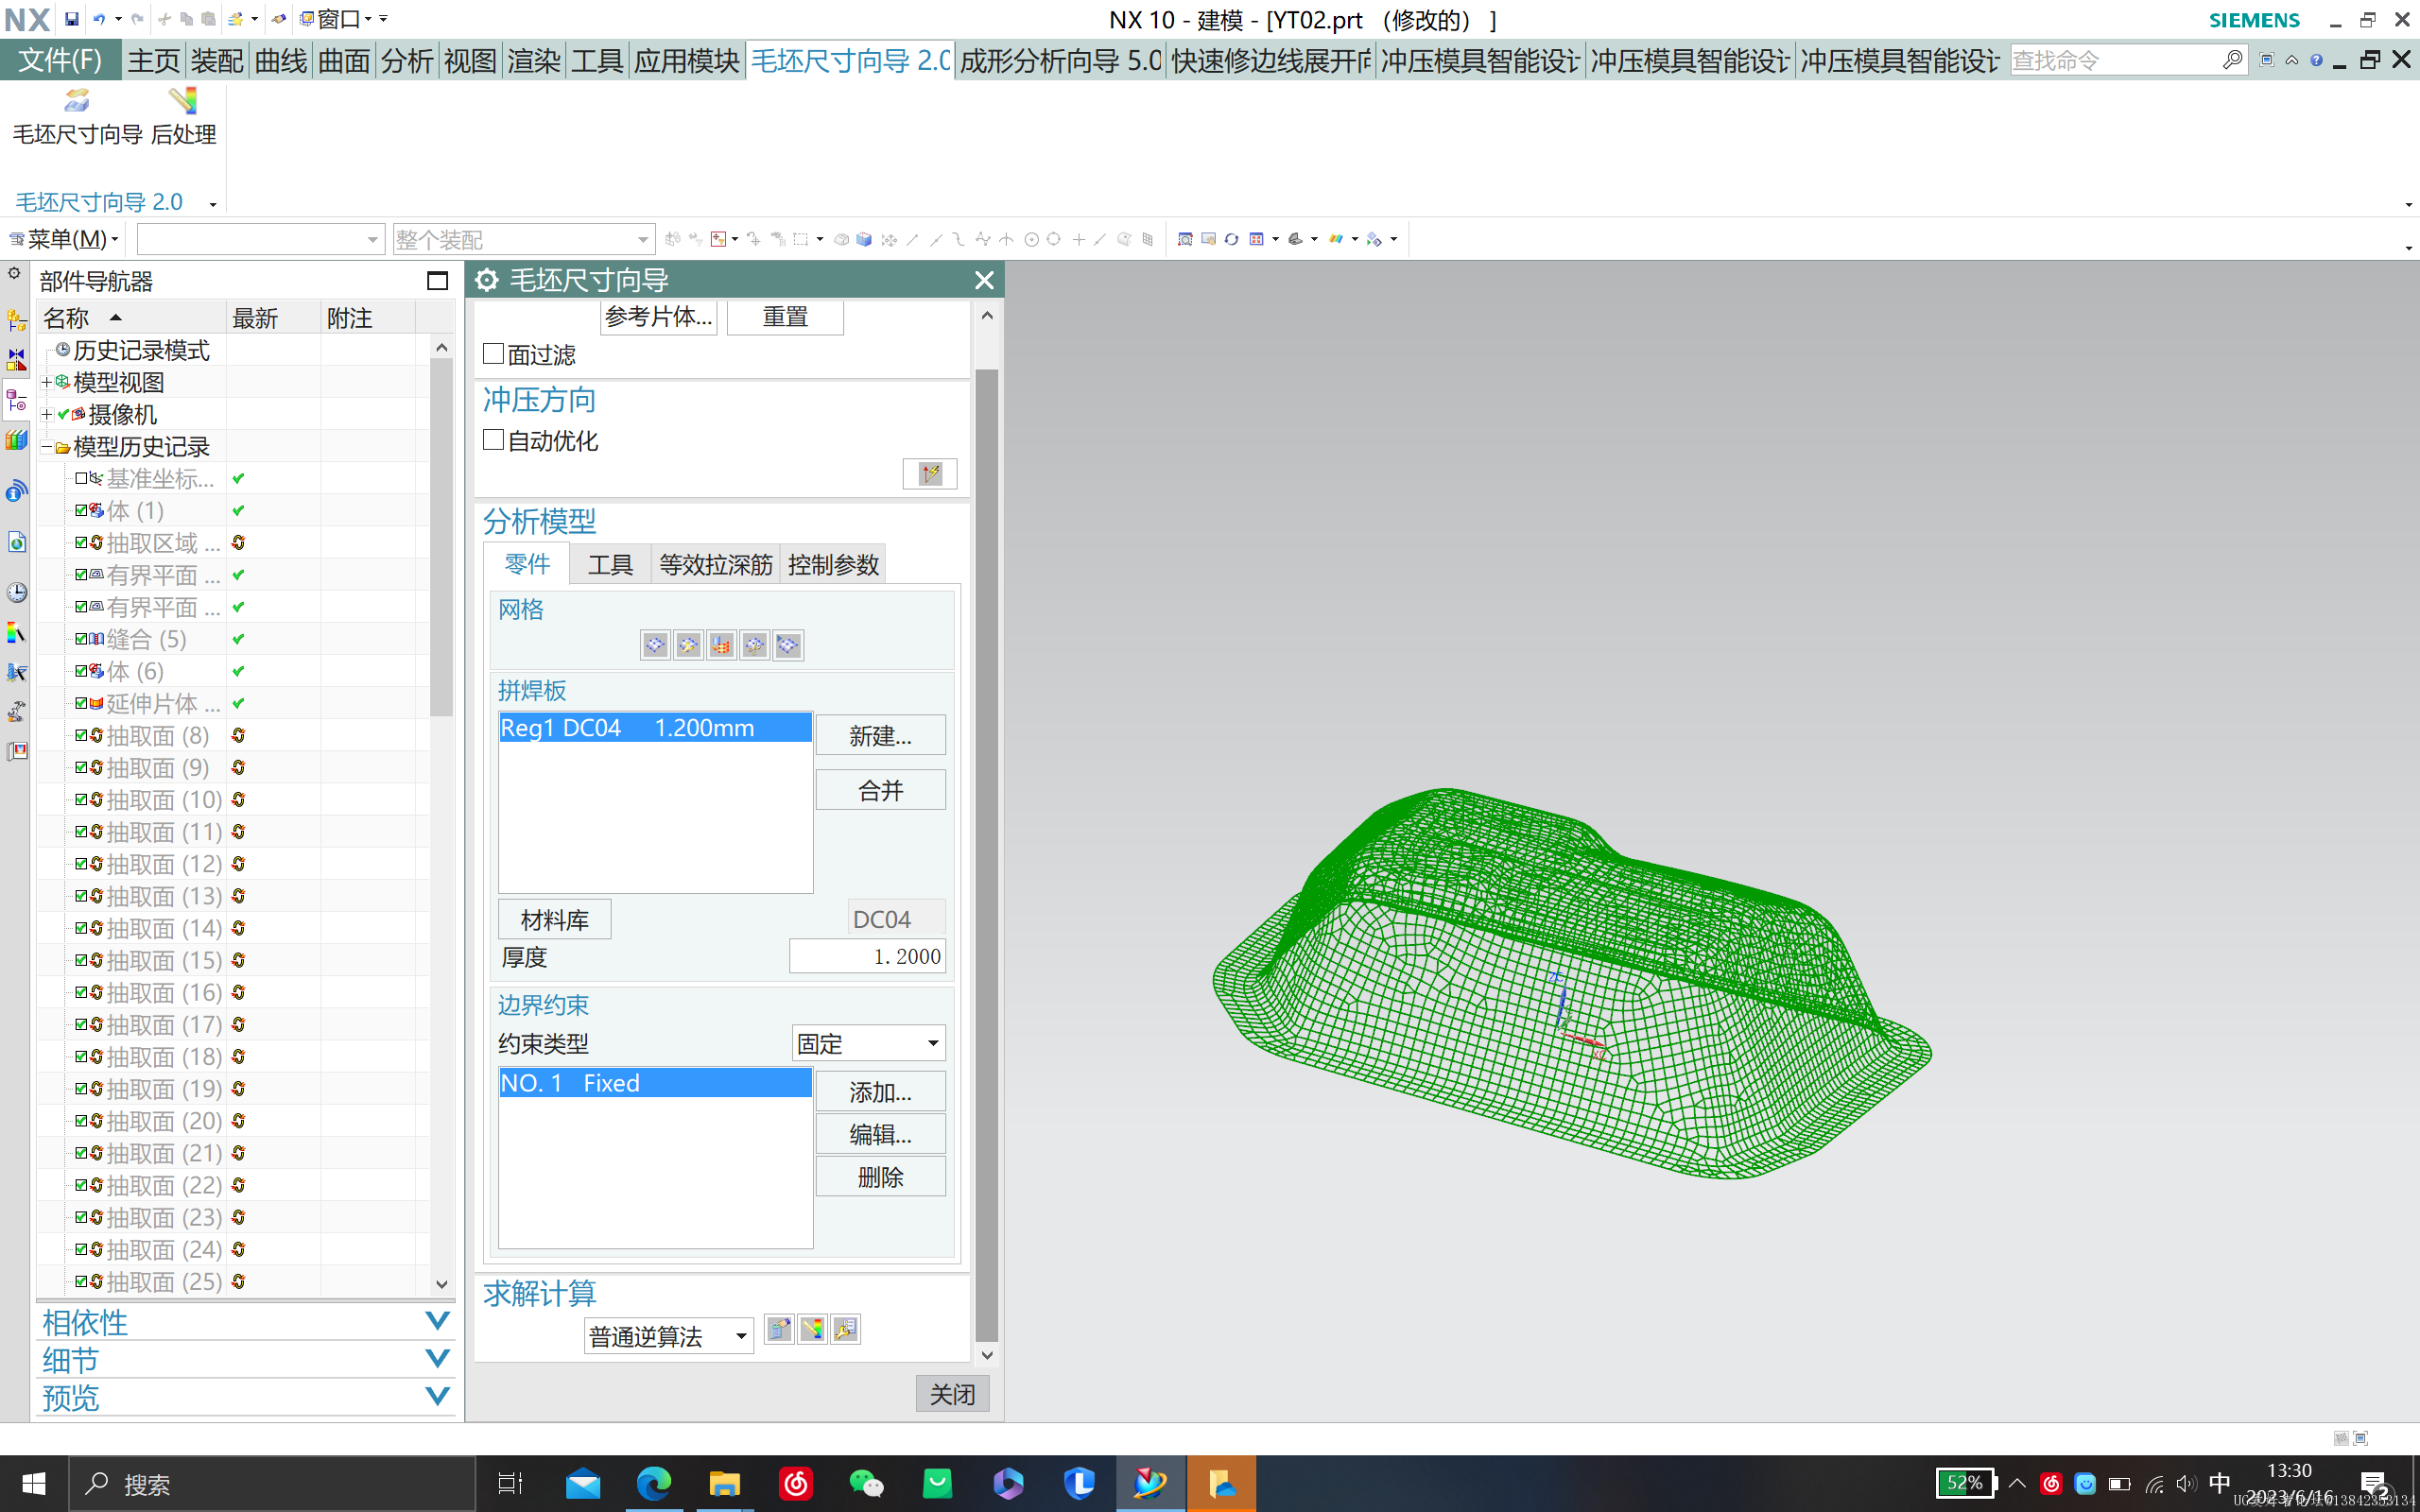Switch to the 主页 ribbon tab
The width and height of the screenshot is (2420, 1512).
(x=153, y=60)
